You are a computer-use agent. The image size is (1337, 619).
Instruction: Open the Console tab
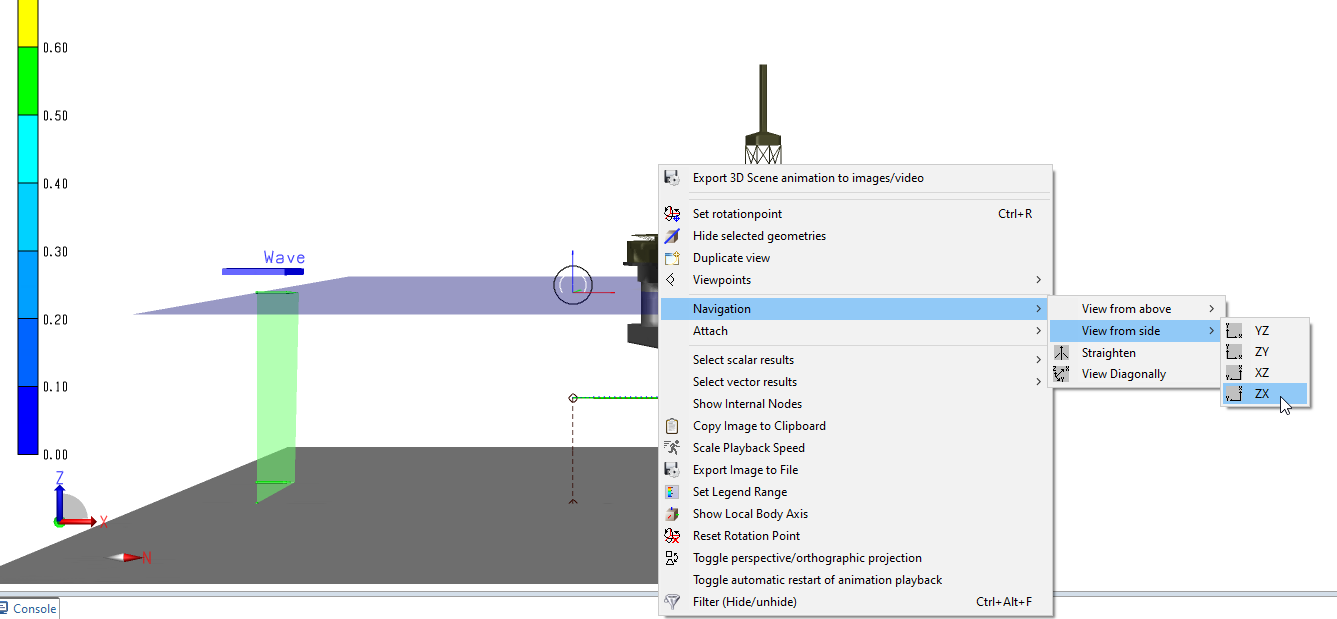(33, 609)
